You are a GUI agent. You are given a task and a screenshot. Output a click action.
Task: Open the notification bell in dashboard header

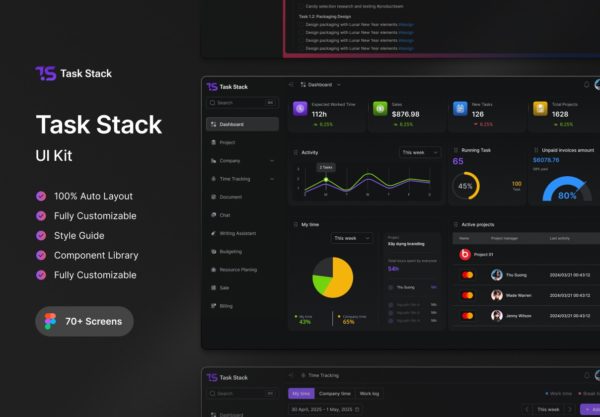coord(587,85)
